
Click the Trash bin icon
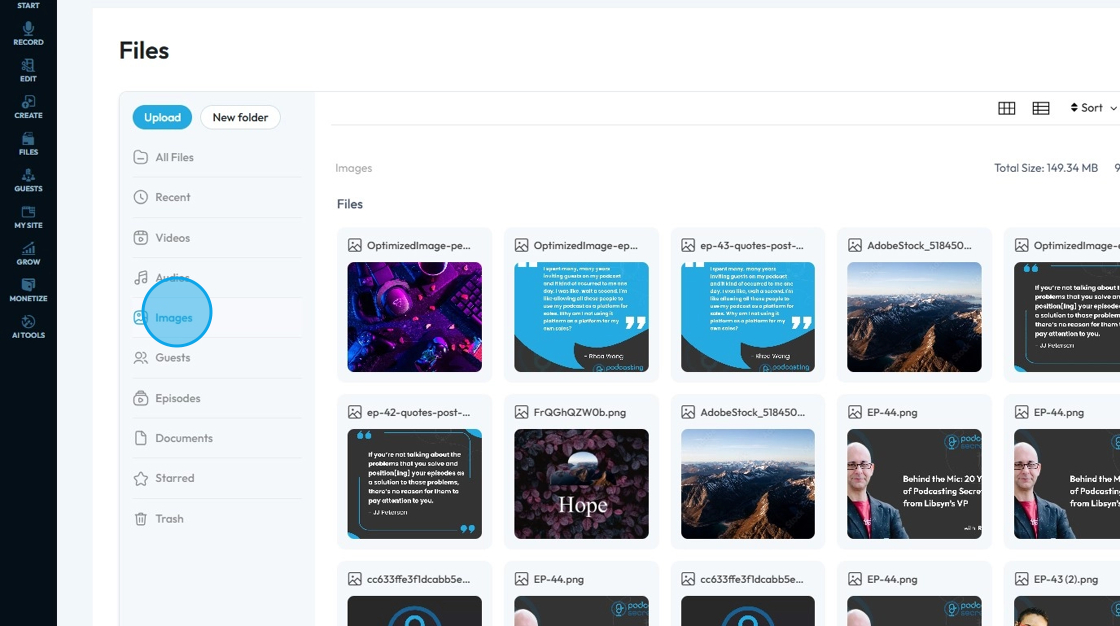(141, 519)
